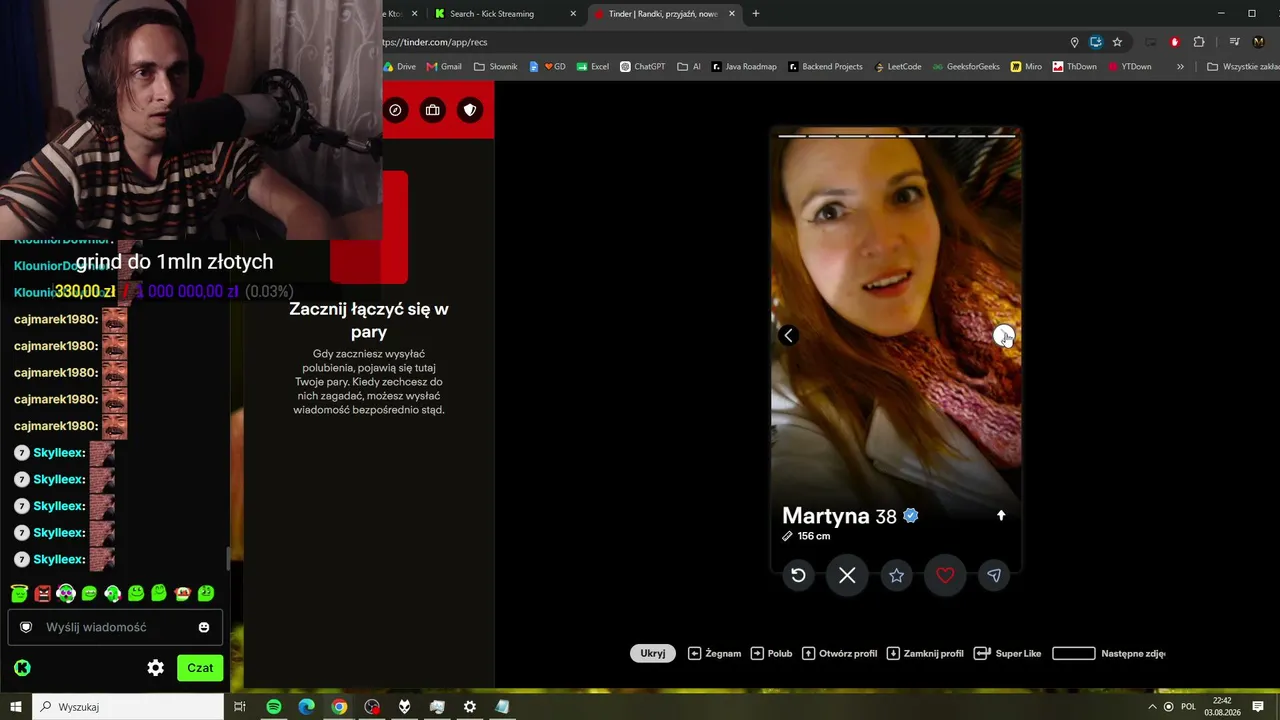The height and width of the screenshot is (720, 1280).
Task: Bookmark this page with the star icon
Action: click(1117, 42)
